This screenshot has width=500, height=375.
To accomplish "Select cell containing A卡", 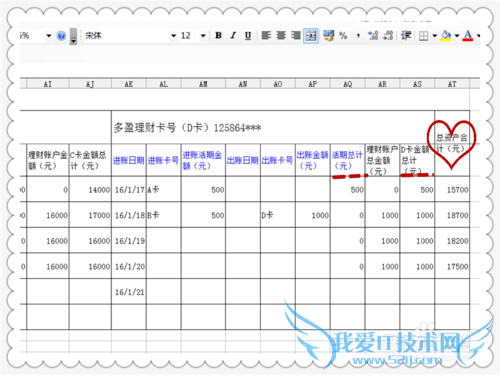I will 163,189.
